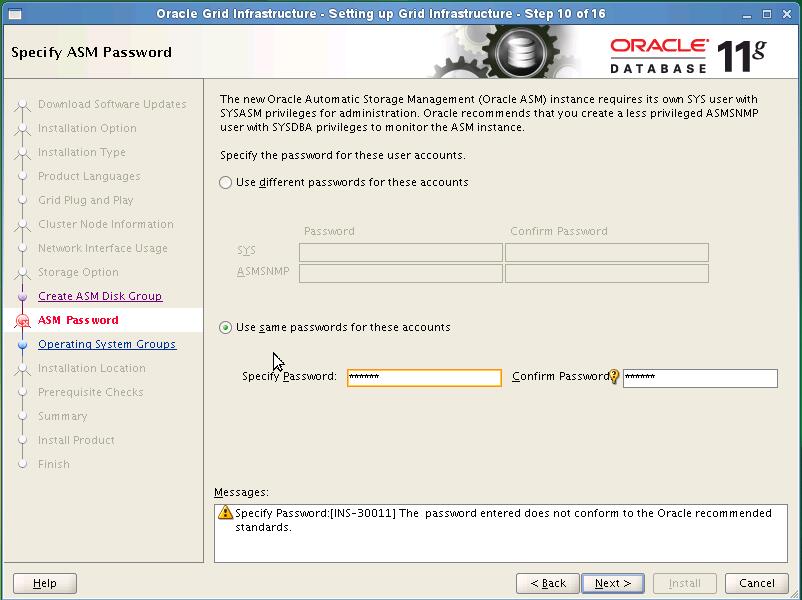Cancel the Grid Infrastructure installer

tap(756, 583)
